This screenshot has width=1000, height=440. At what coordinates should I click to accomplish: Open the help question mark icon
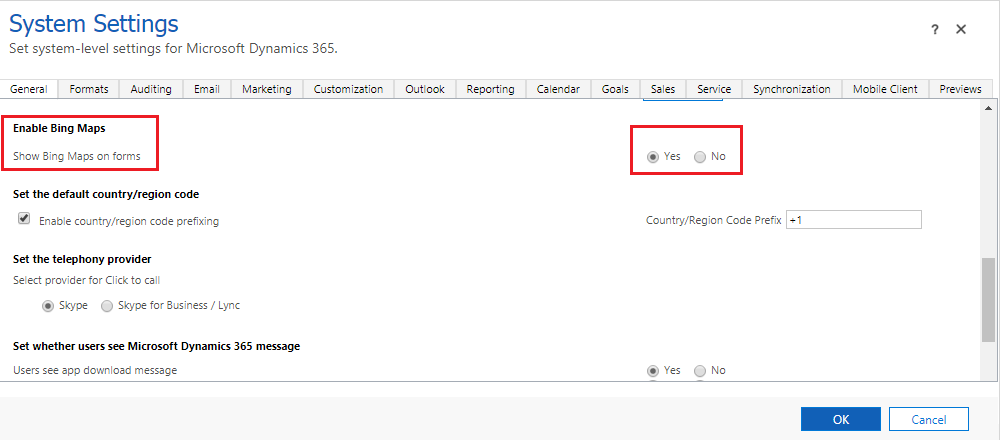pyautogui.click(x=935, y=29)
